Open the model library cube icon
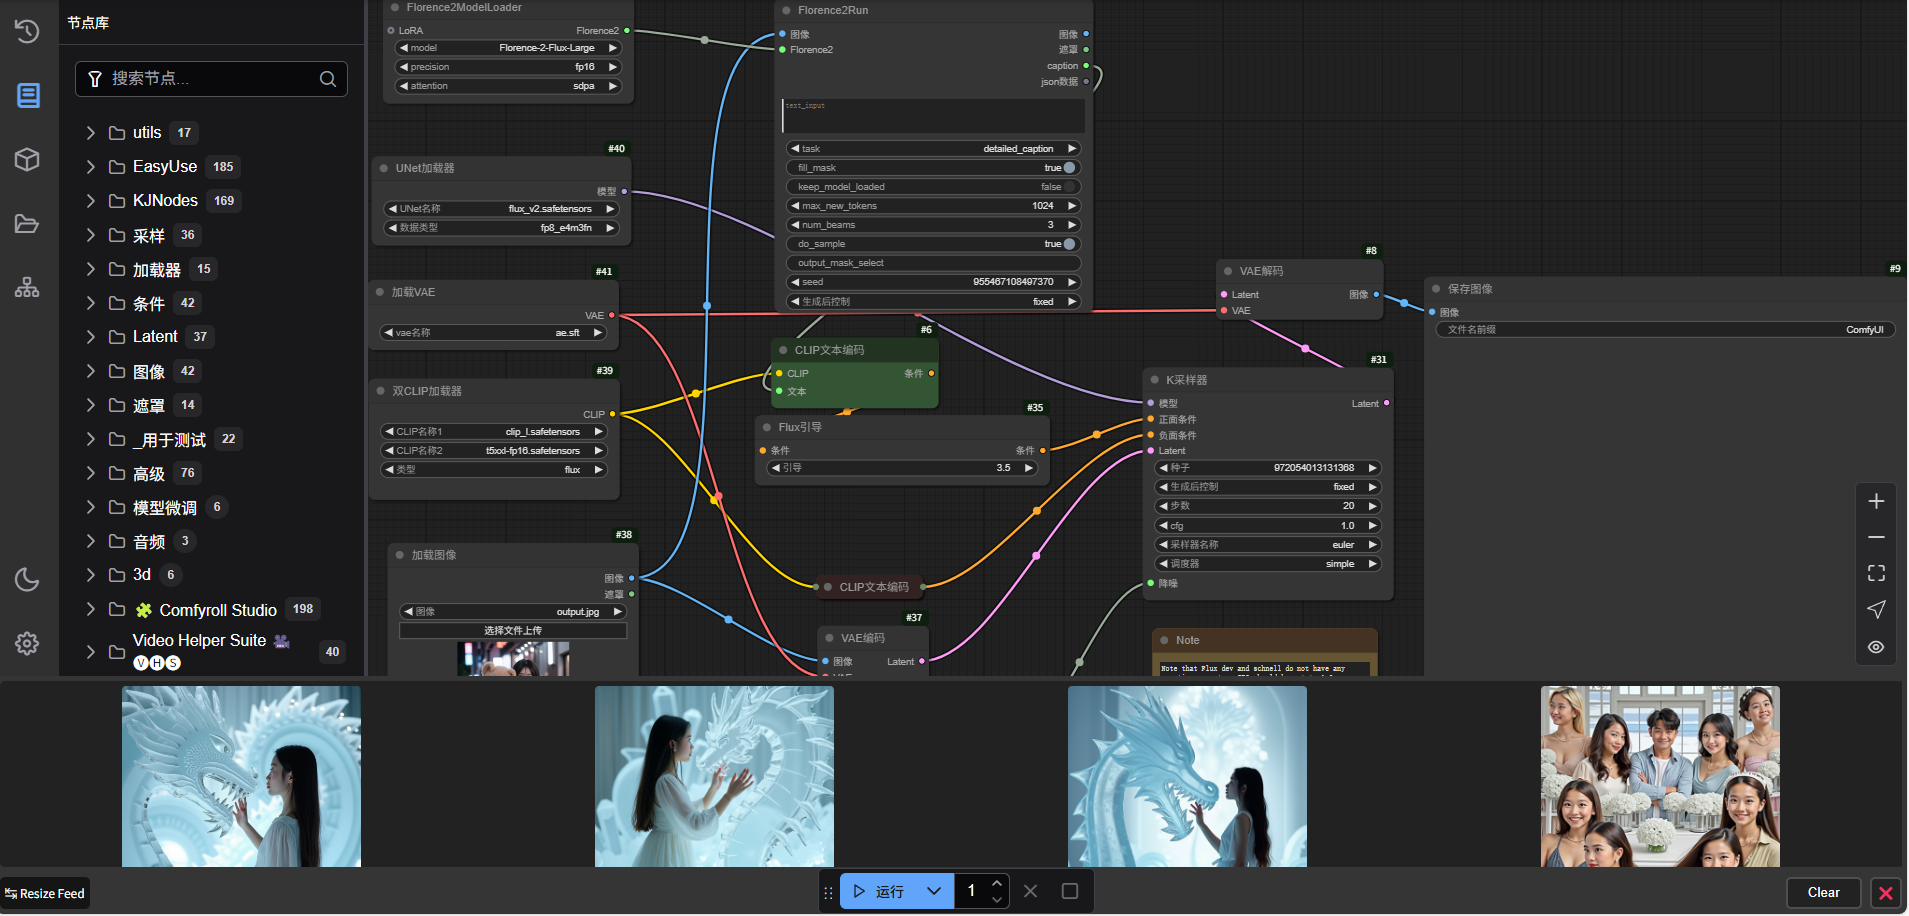The image size is (1909, 916). [x=27, y=159]
